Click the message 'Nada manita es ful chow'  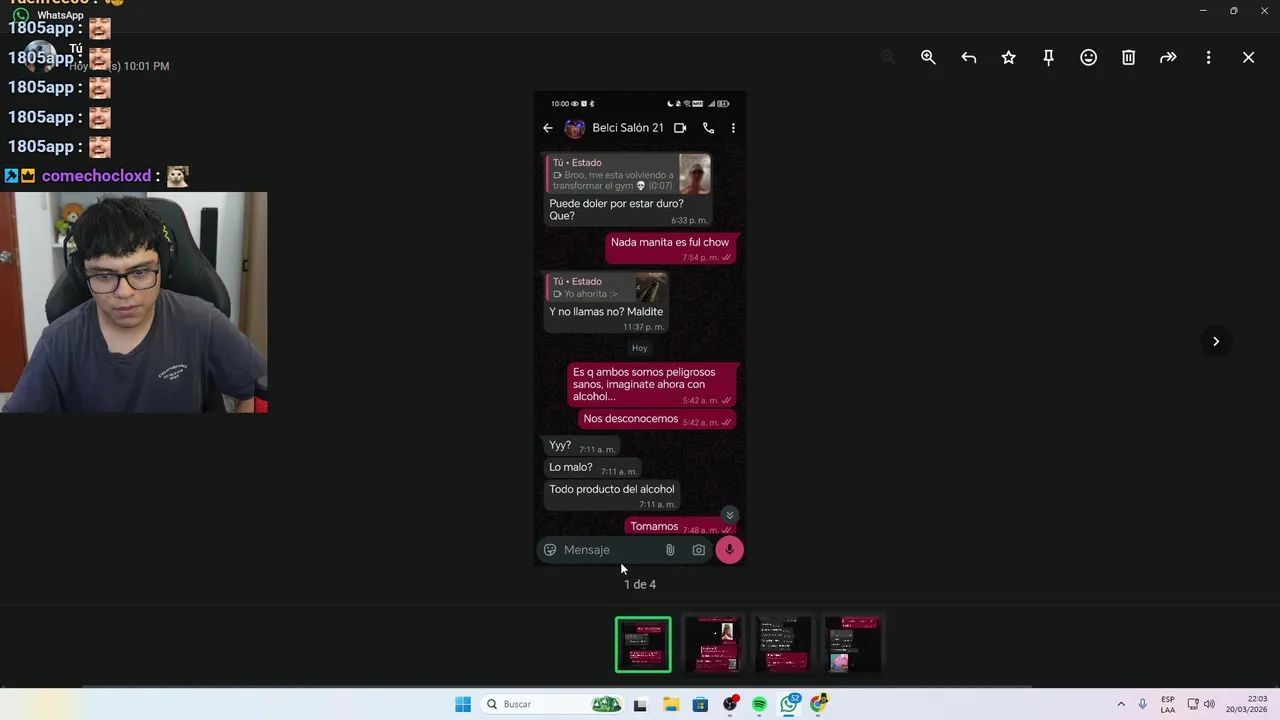point(671,249)
